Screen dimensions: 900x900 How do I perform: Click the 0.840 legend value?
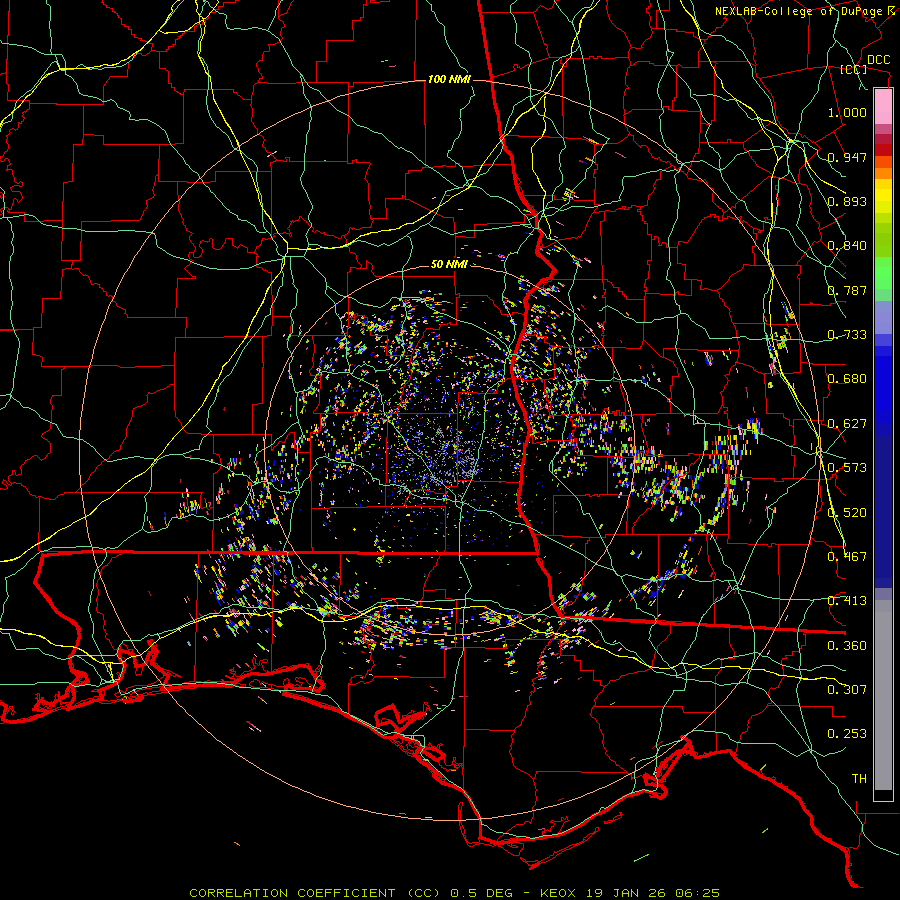coord(847,246)
